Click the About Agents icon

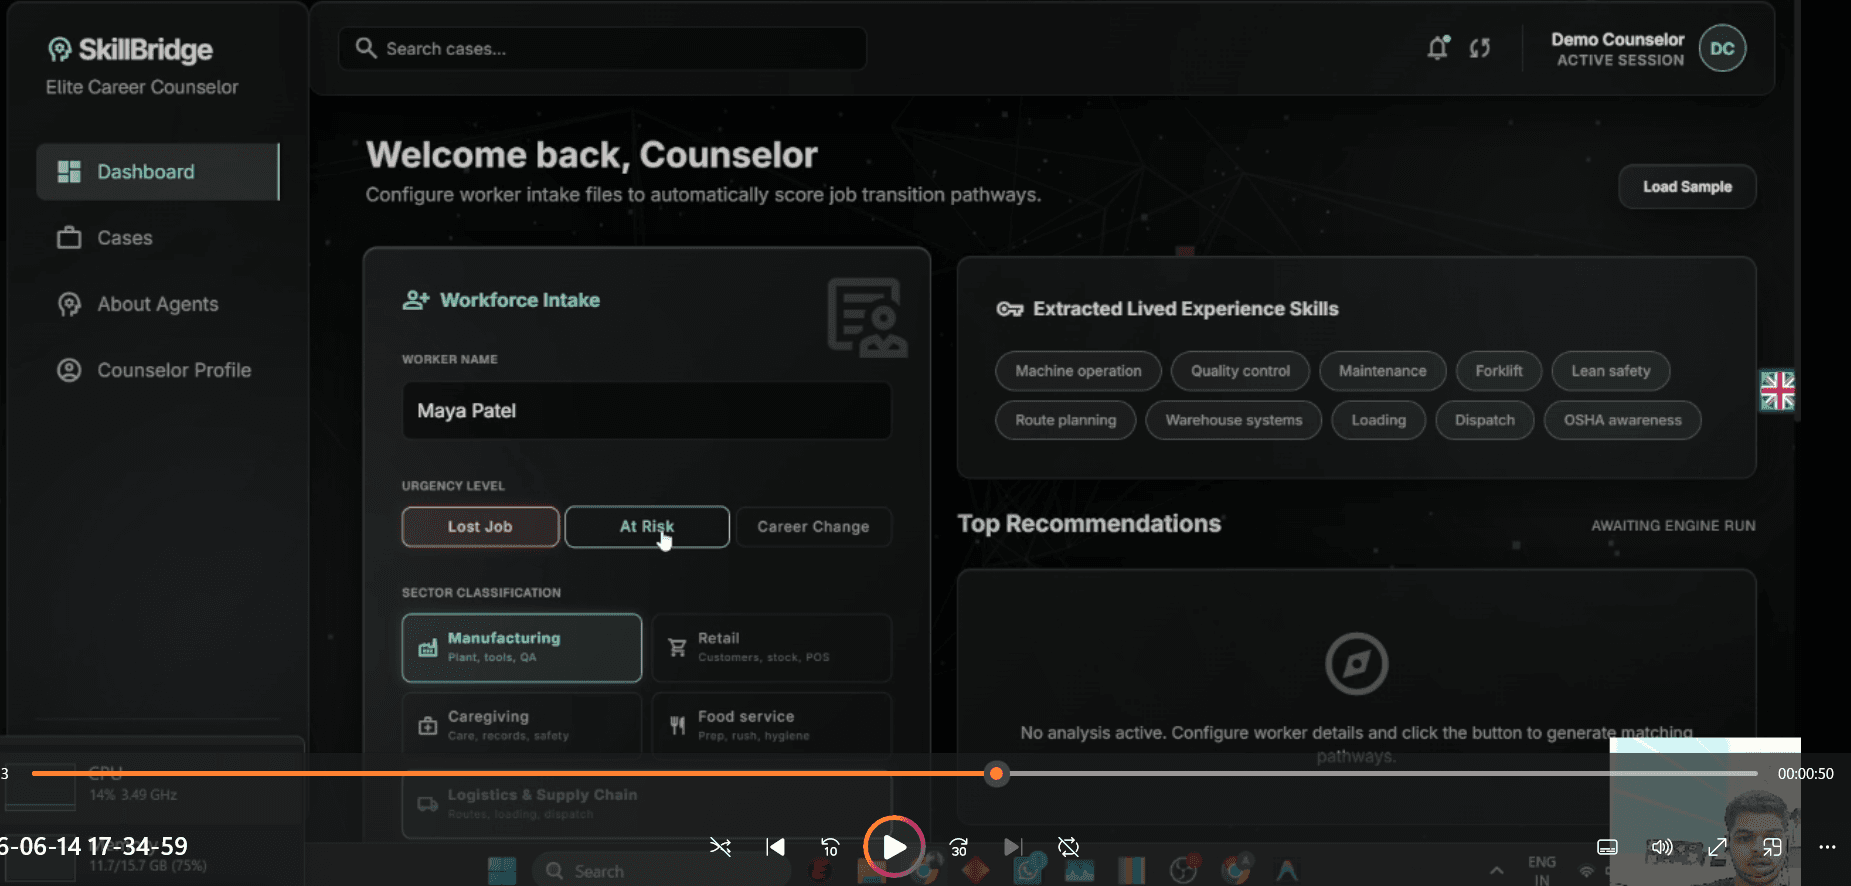coord(69,304)
